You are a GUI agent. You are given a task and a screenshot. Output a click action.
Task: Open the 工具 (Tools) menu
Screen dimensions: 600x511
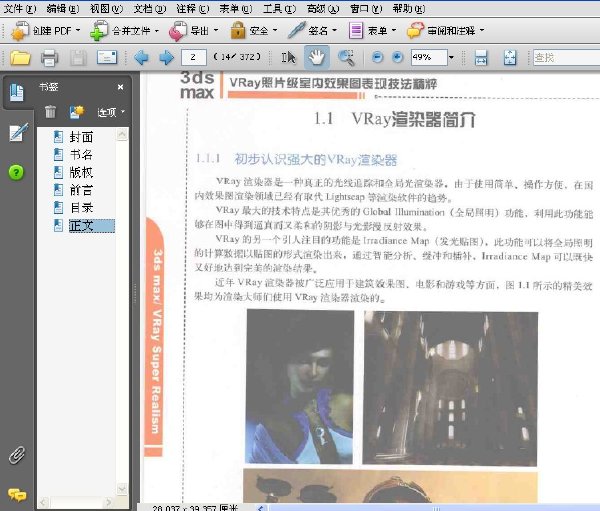click(x=279, y=8)
